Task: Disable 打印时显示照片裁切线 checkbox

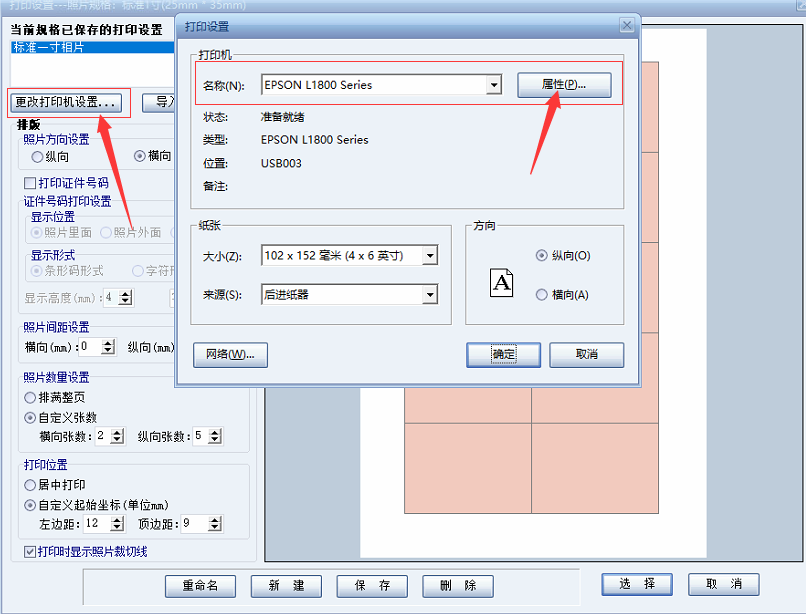Action: pos(30,552)
